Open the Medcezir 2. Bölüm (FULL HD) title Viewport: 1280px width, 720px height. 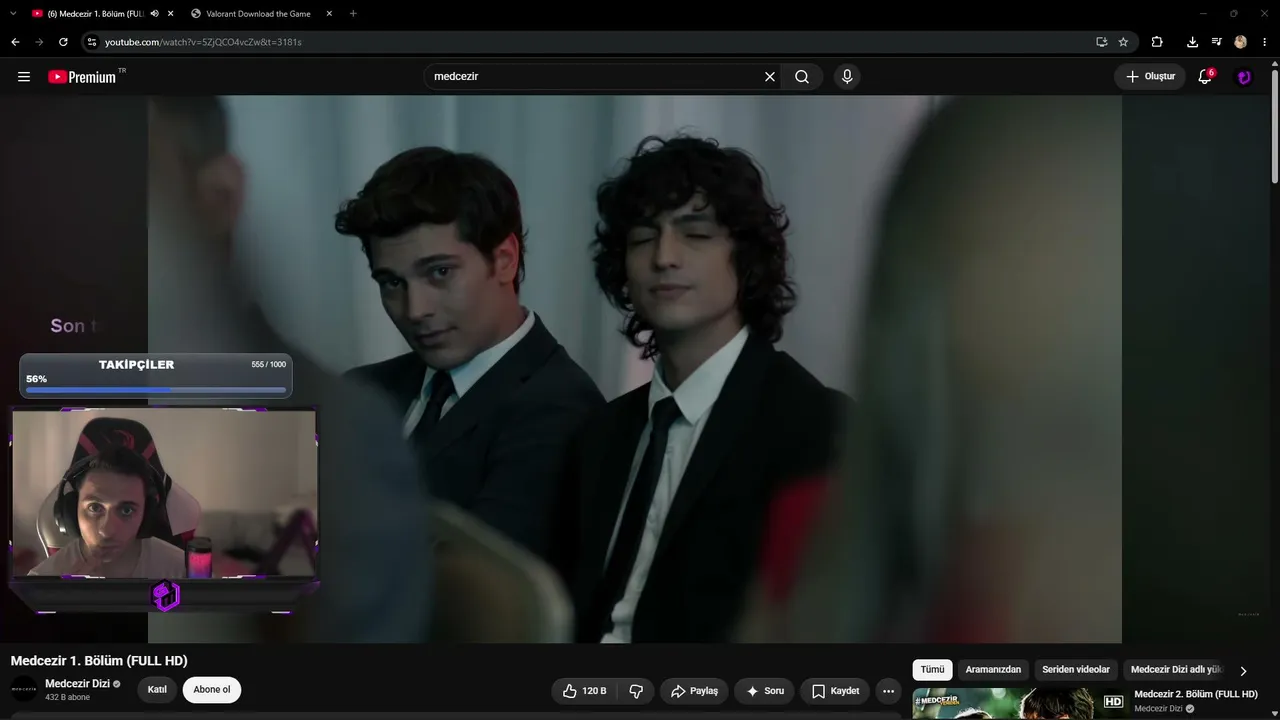click(x=1196, y=694)
